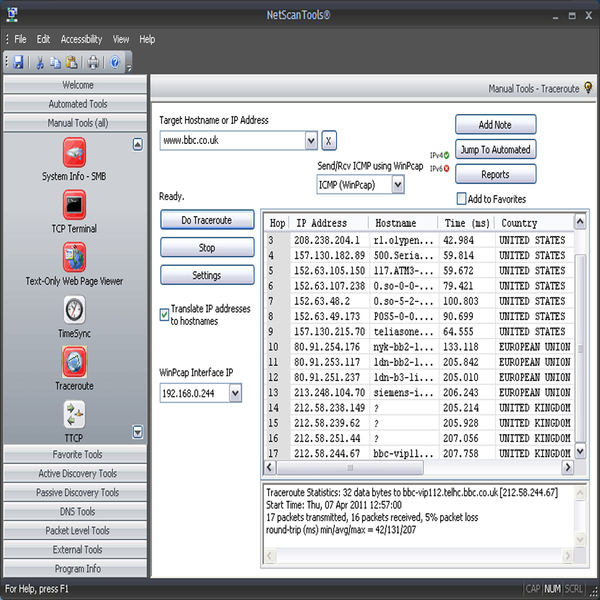Click the Do Traceroute button

tap(207, 220)
